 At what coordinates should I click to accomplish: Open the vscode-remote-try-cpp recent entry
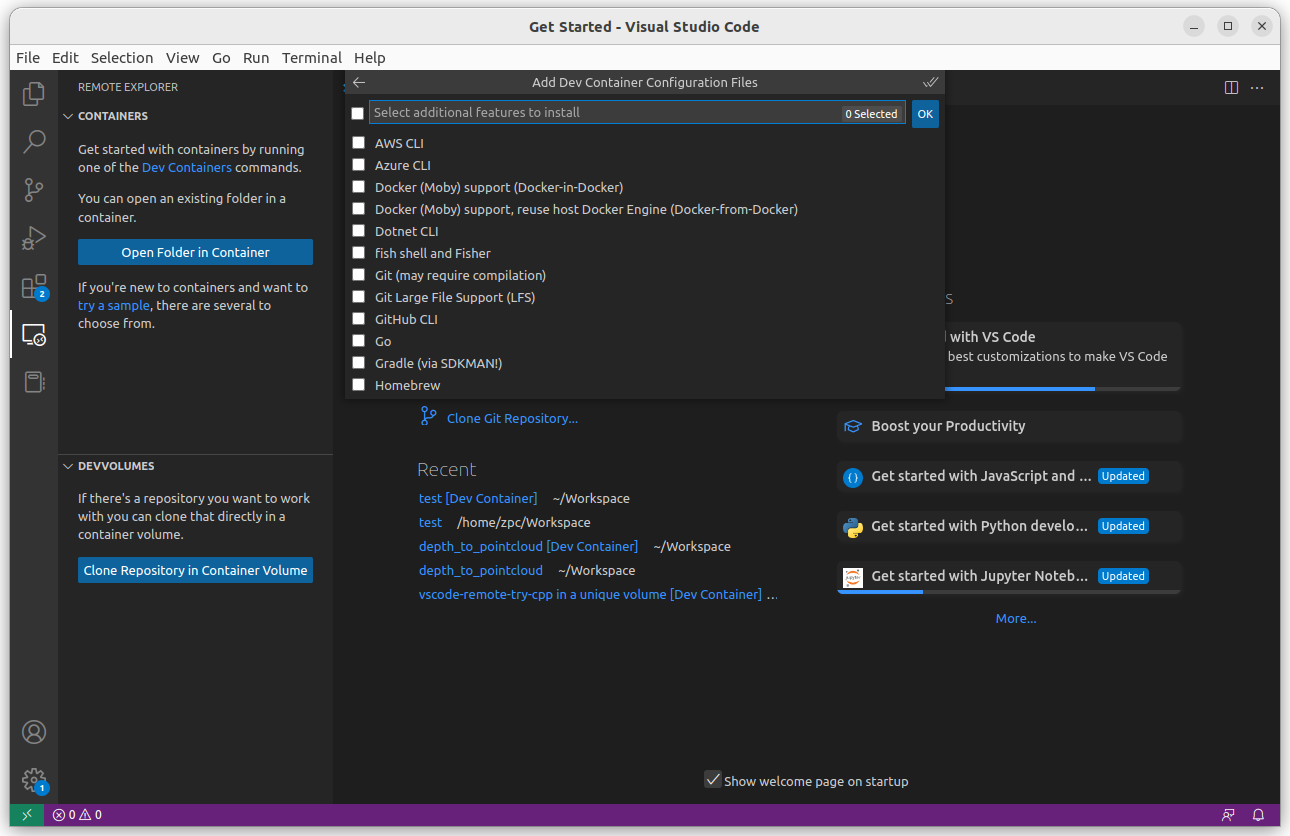tap(590, 594)
